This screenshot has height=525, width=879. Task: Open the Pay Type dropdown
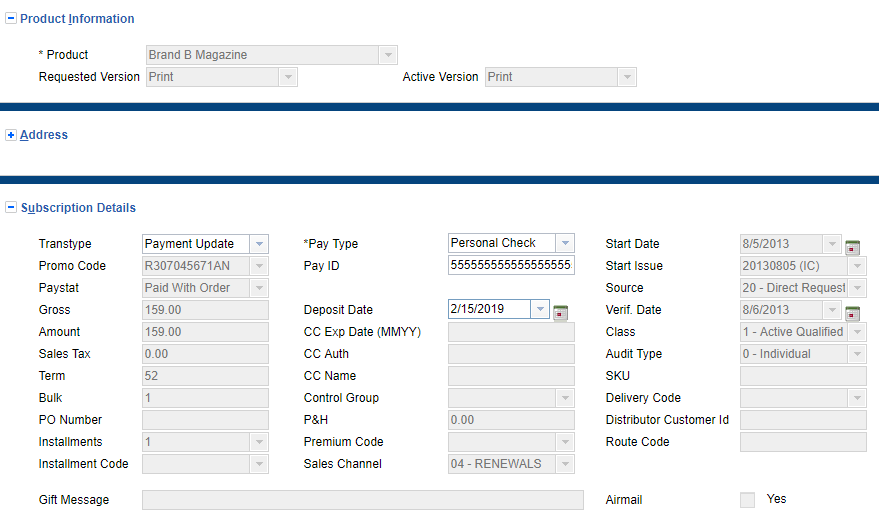[565, 243]
